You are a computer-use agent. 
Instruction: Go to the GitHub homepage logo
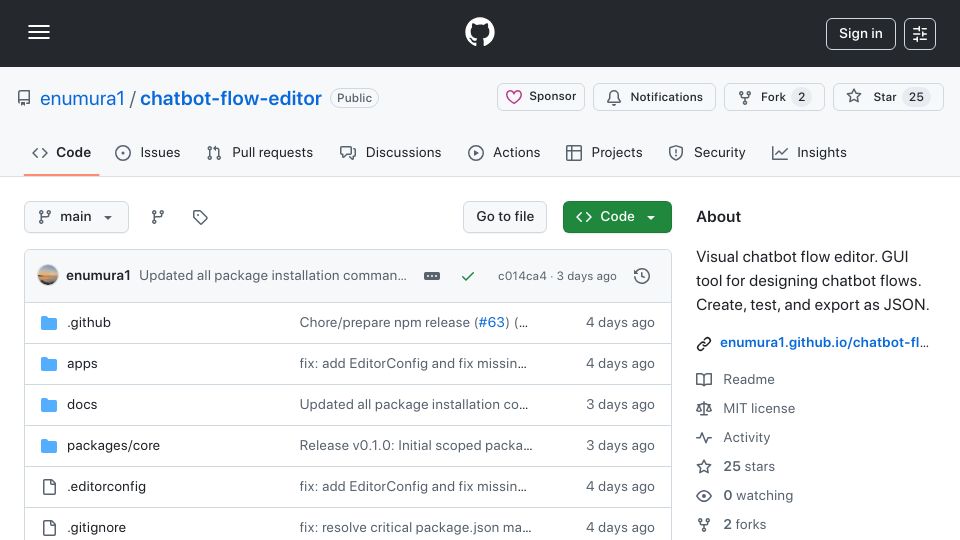(x=479, y=32)
